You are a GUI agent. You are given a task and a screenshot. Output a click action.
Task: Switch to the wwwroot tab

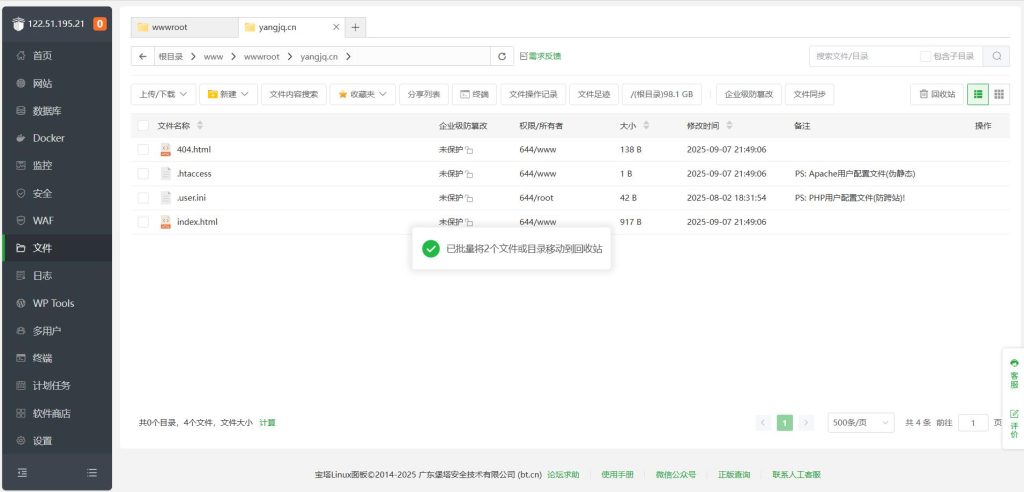(185, 27)
